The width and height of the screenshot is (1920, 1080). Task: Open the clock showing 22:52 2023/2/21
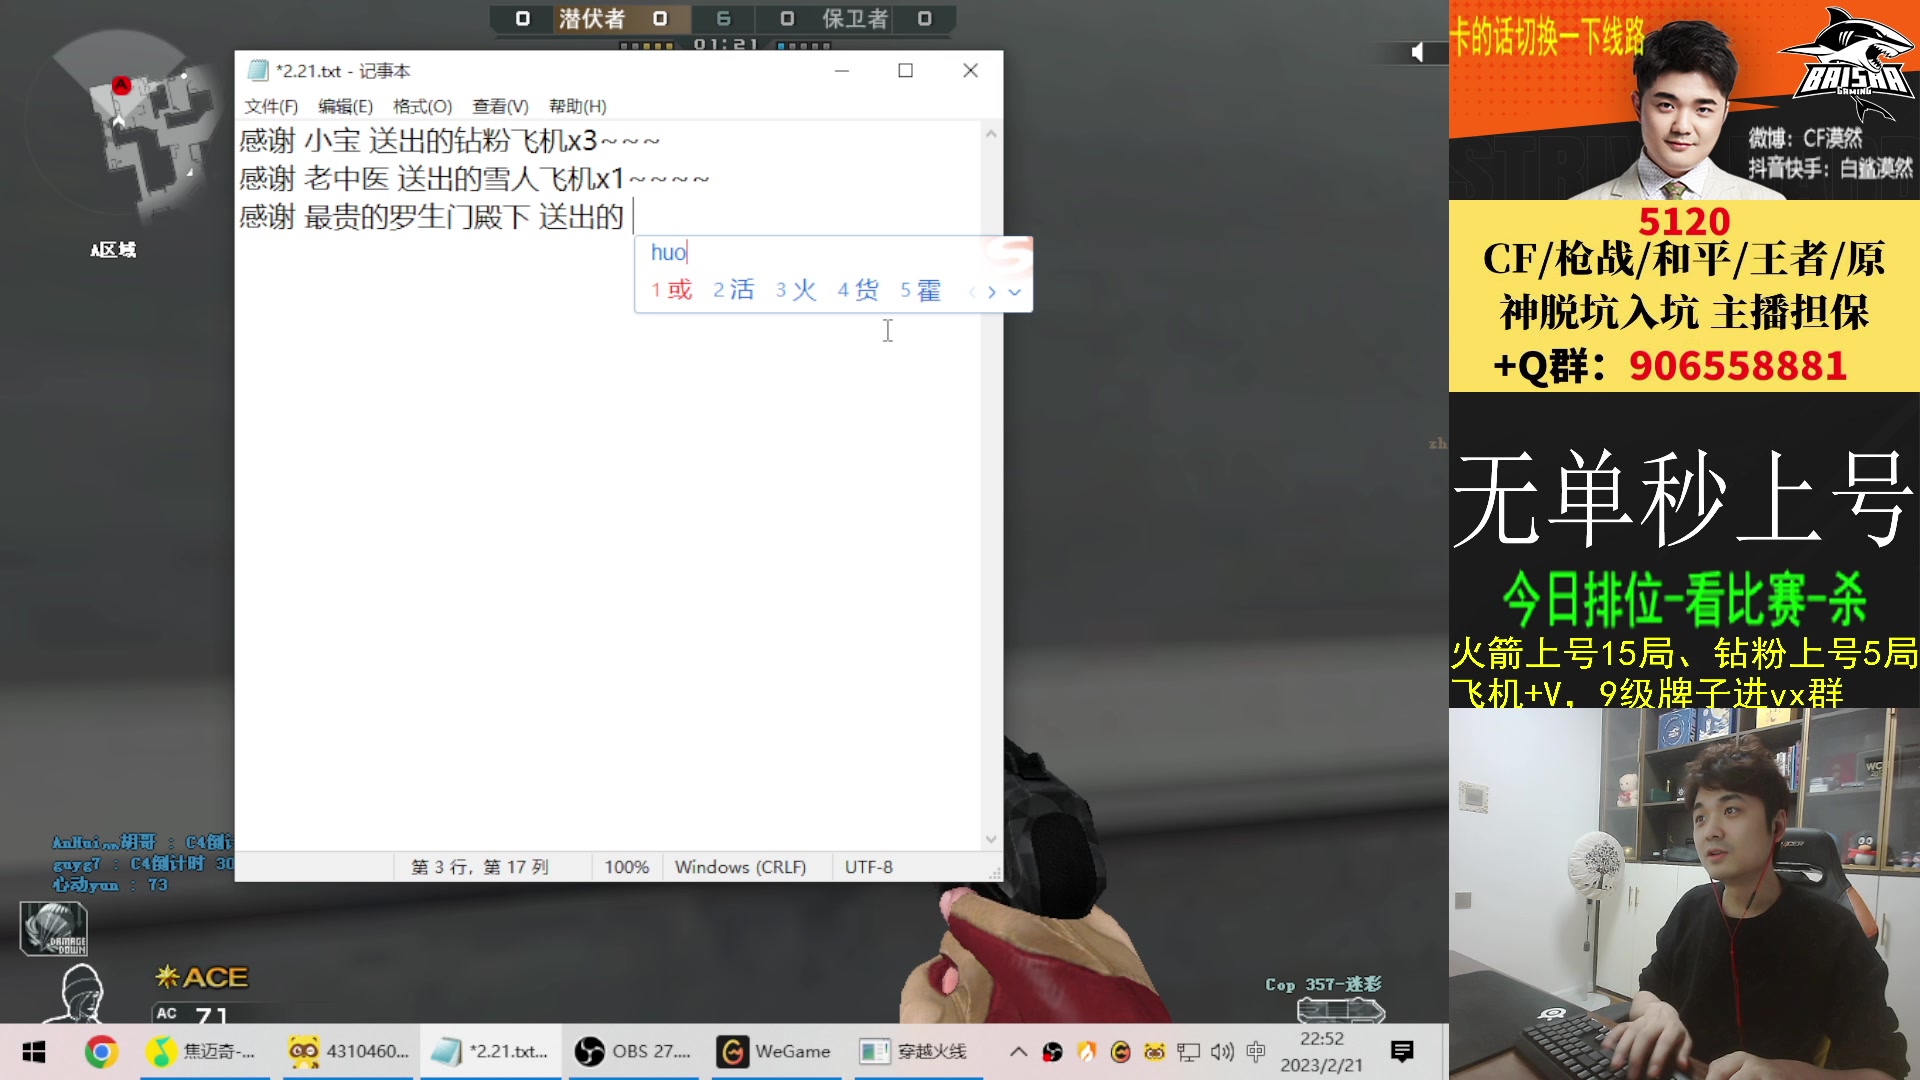point(1321,1052)
